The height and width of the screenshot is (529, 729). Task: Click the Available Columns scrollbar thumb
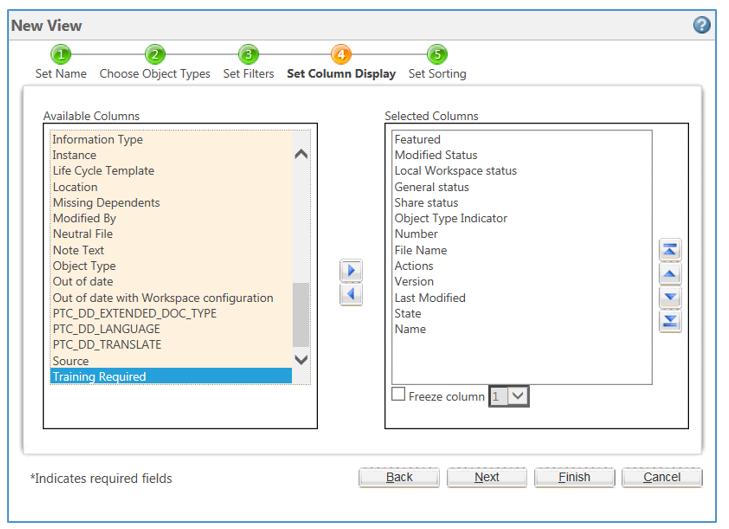point(301,315)
